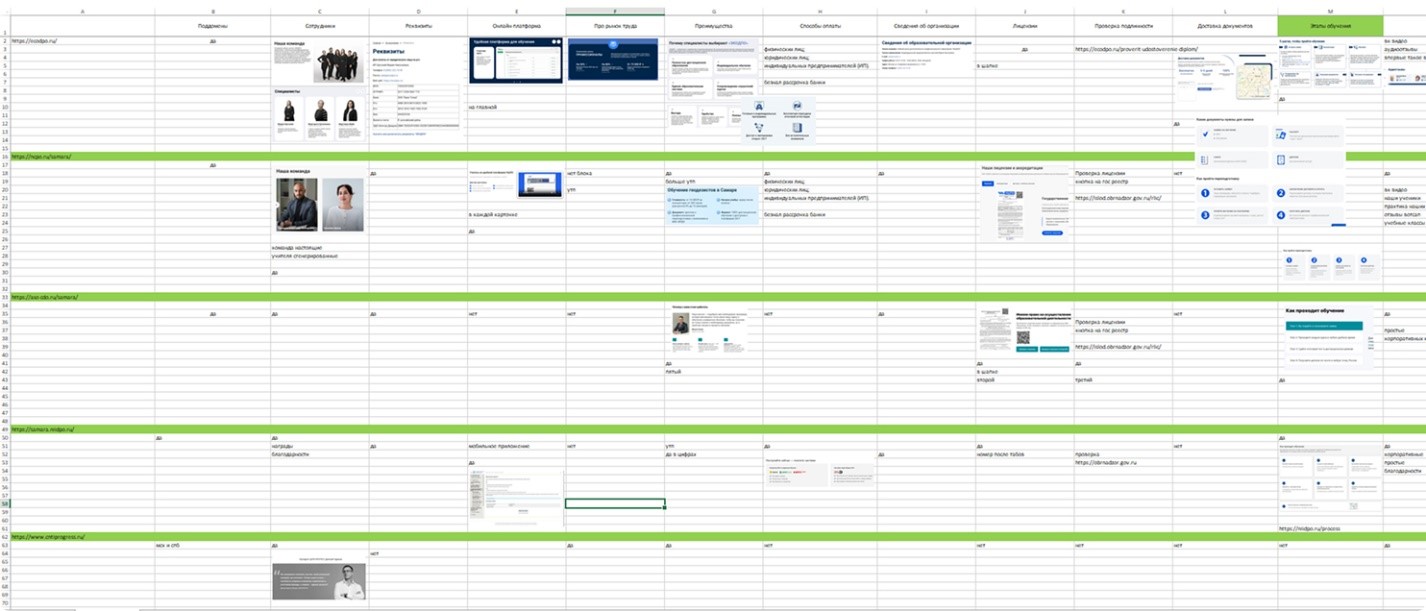Click the rmdpo.ru/process link
Viewport: 1426px width, 611px height.
pos(1309,528)
